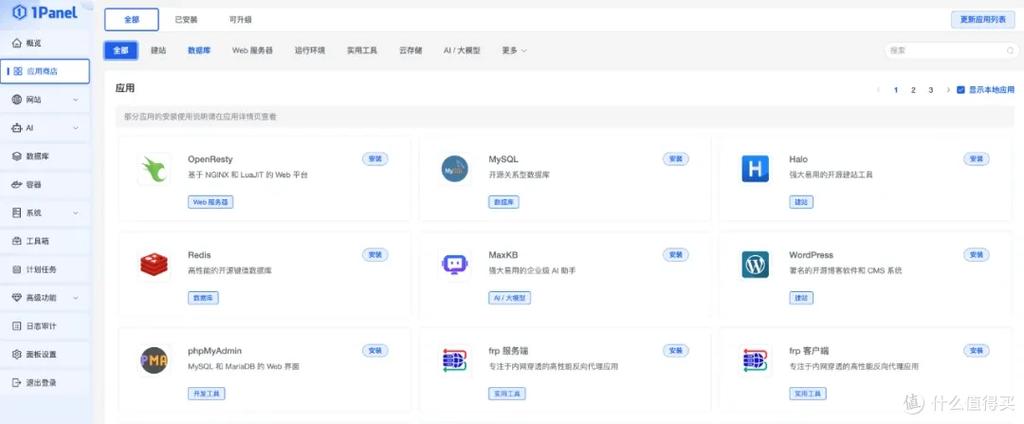Click 安装 for WordPress
This screenshot has width=1024, height=424.
(976, 255)
